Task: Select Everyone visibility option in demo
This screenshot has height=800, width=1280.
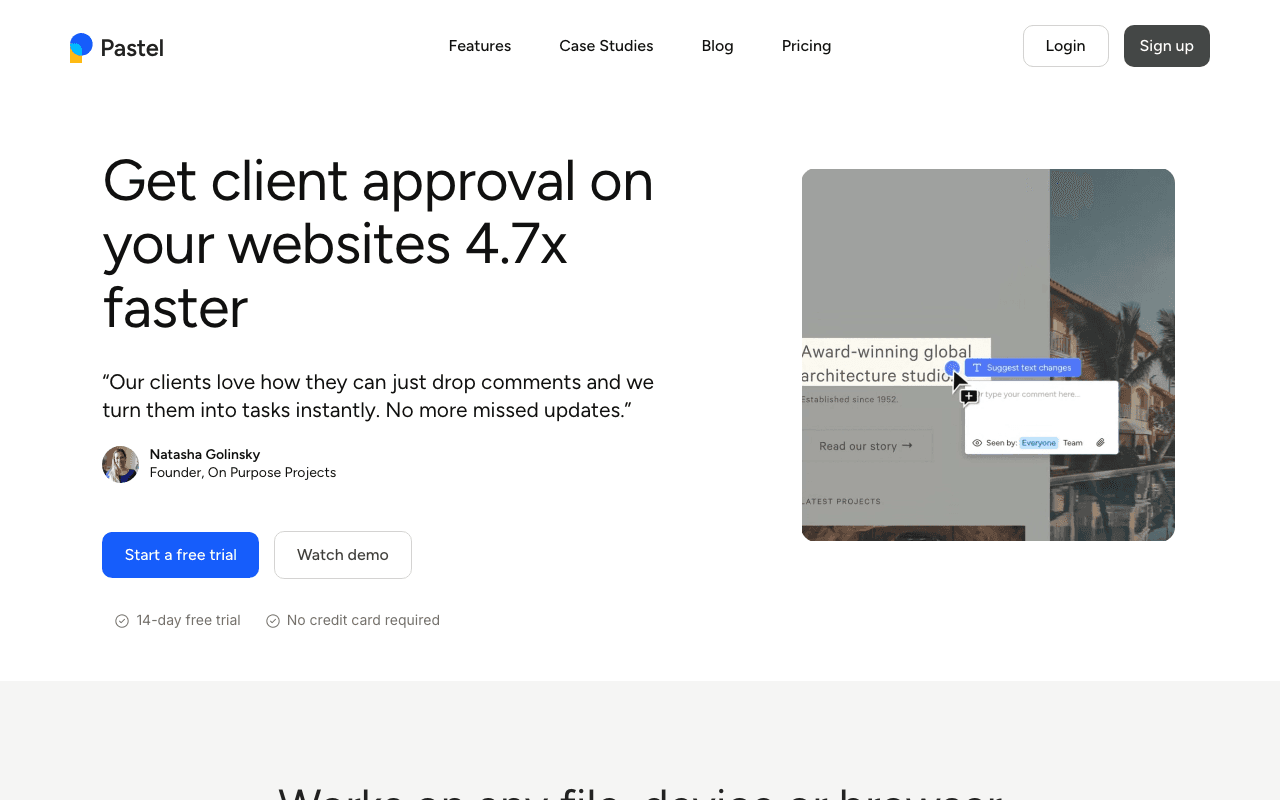Action: 1038,443
